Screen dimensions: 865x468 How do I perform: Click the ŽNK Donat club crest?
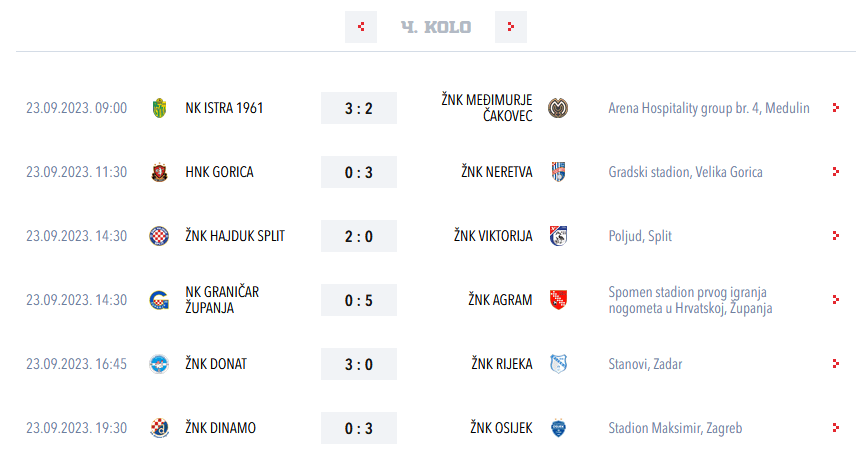coord(159,364)
